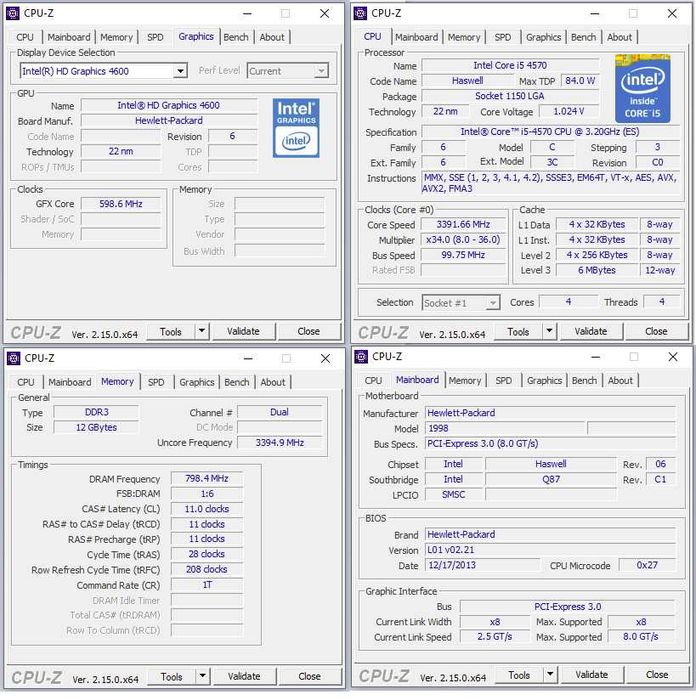This screenshot has height=699, width=696.
Task: Click the GFX Core 598.6 MHz value
Action: click(x=121, y=204)
